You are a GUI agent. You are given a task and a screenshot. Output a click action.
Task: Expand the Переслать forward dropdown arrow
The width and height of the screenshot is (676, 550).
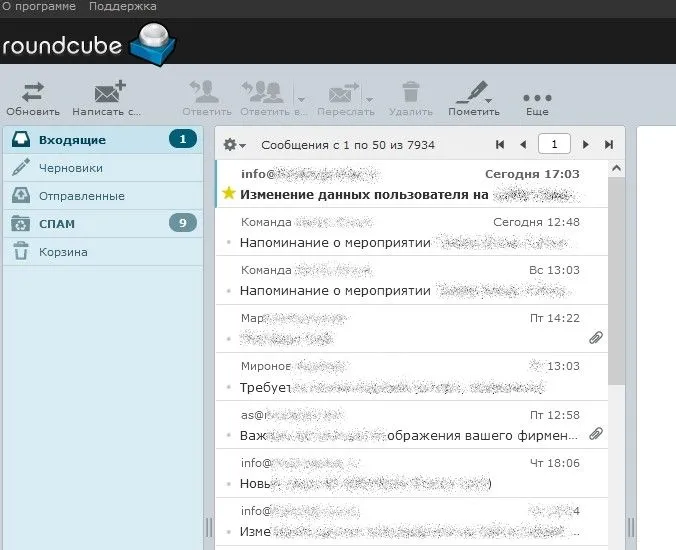click(369, 99)
